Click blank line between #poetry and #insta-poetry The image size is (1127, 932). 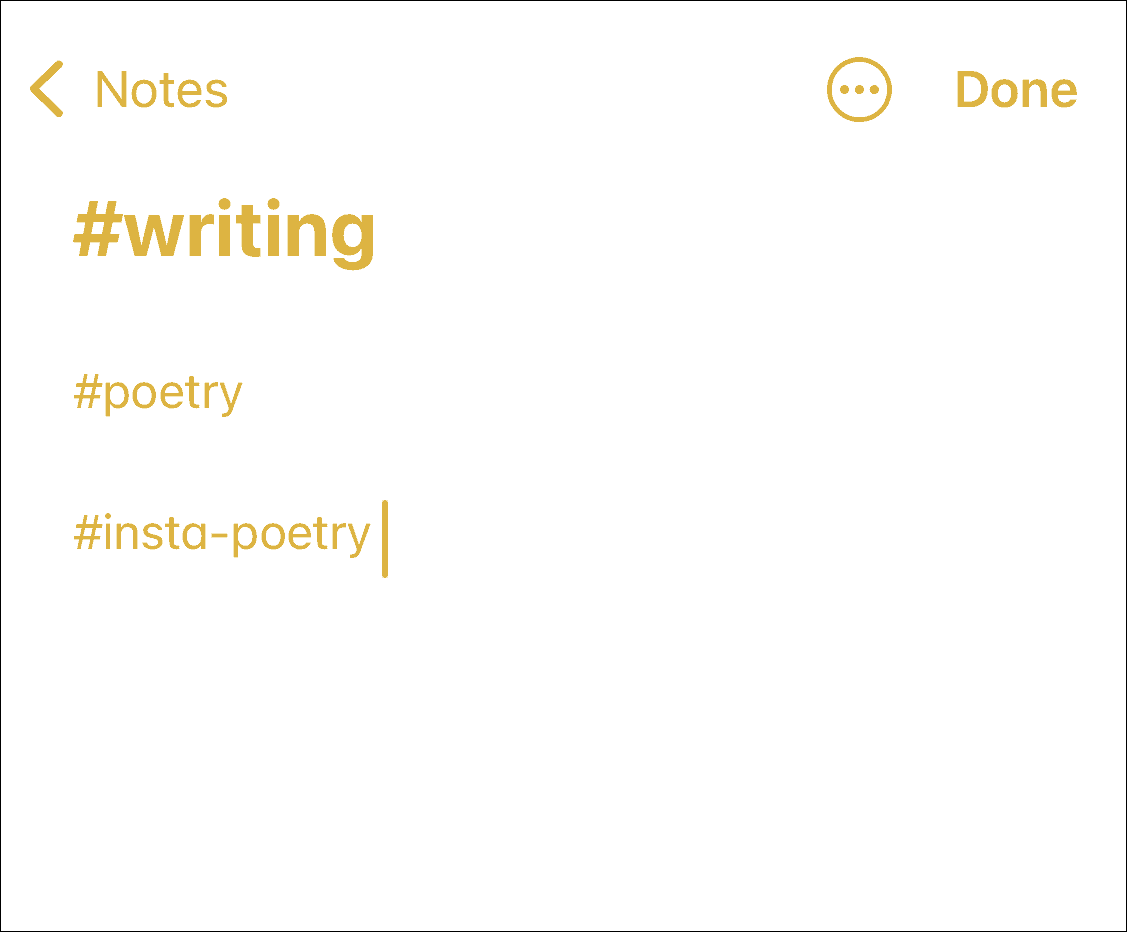[x=400, y=463]
